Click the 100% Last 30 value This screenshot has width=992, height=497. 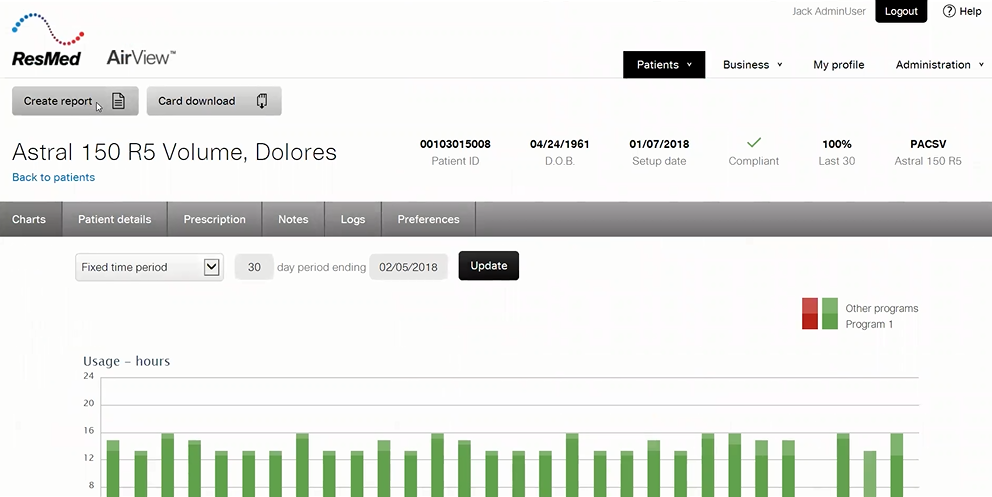(836, 144)
